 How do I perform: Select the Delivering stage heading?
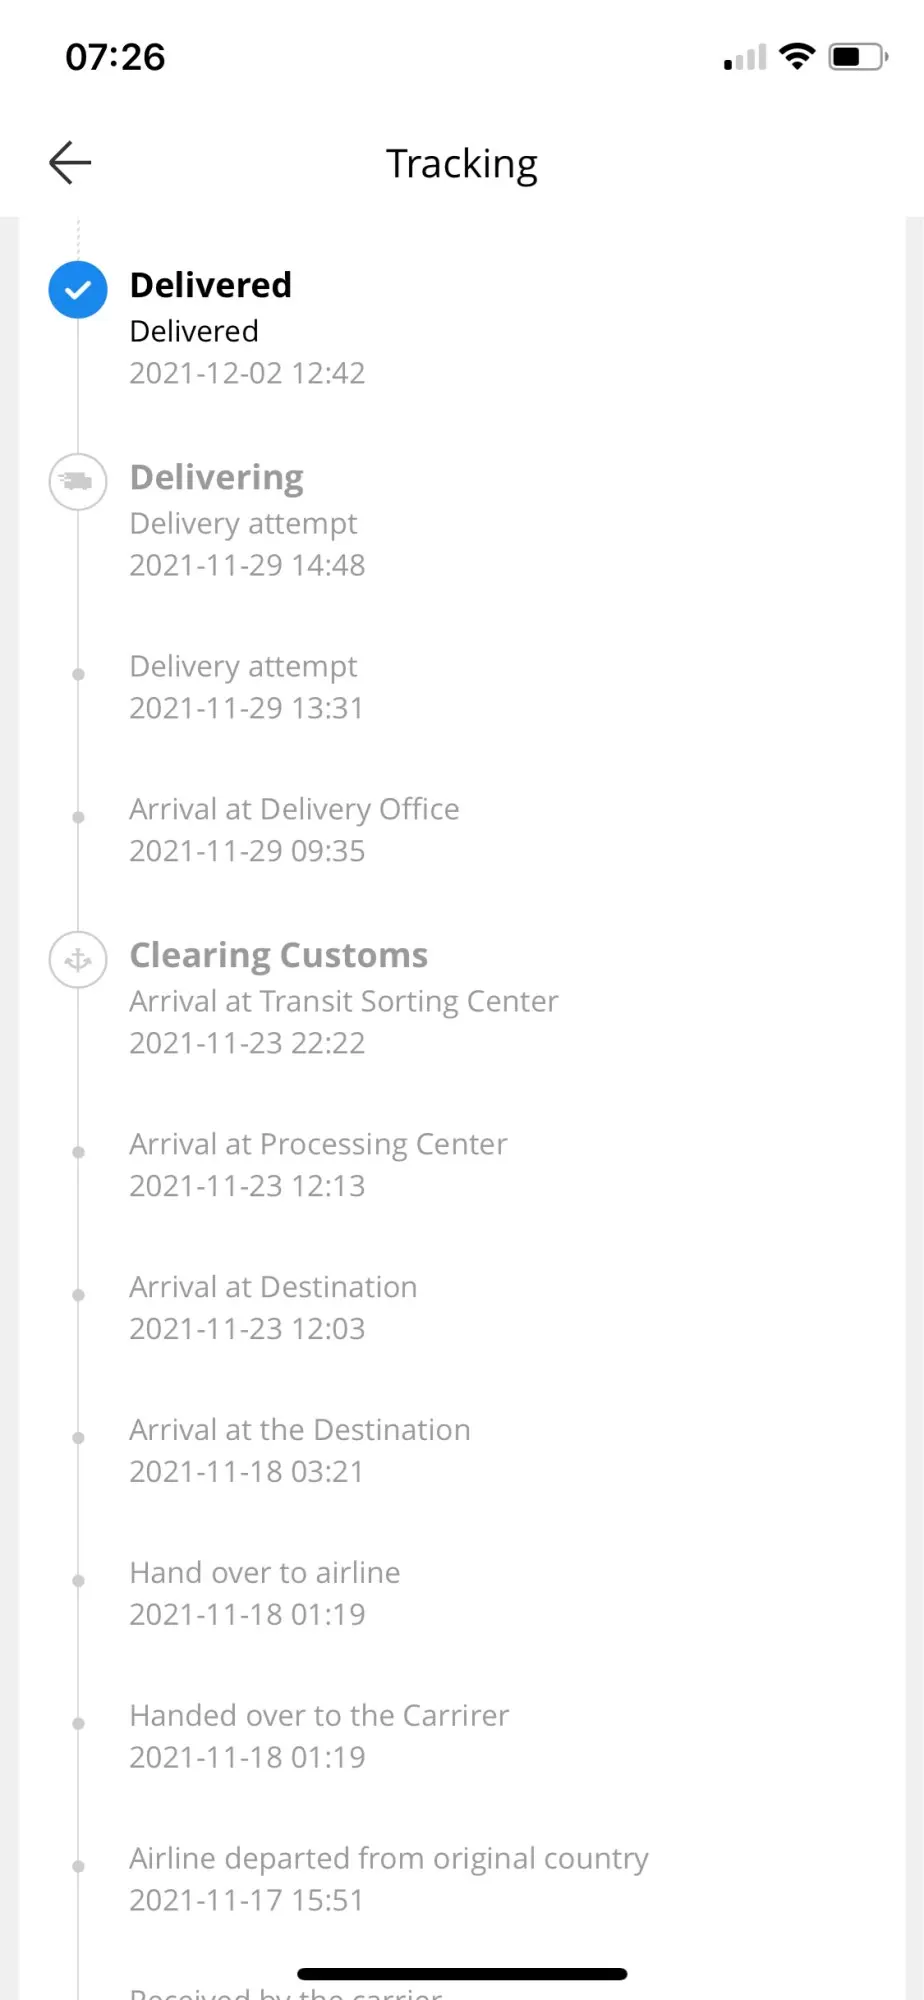pyautogui.click(x=217, y=478)
